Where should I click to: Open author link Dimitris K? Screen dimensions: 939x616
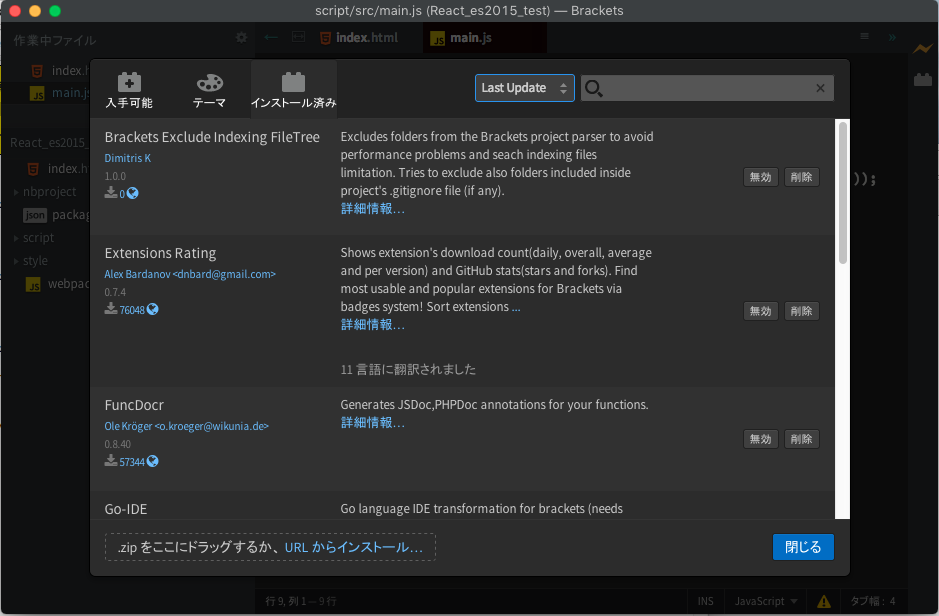point(128,158)
